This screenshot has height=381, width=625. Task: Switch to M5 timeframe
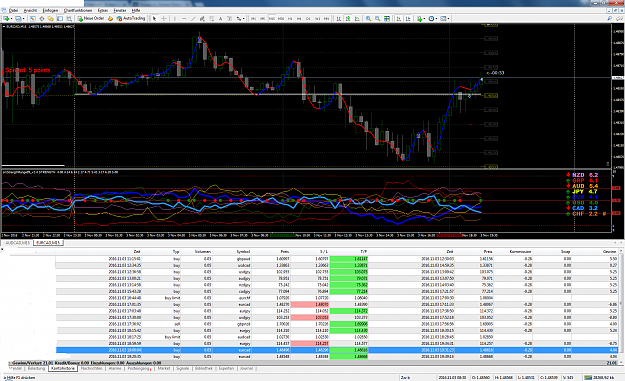263,18
